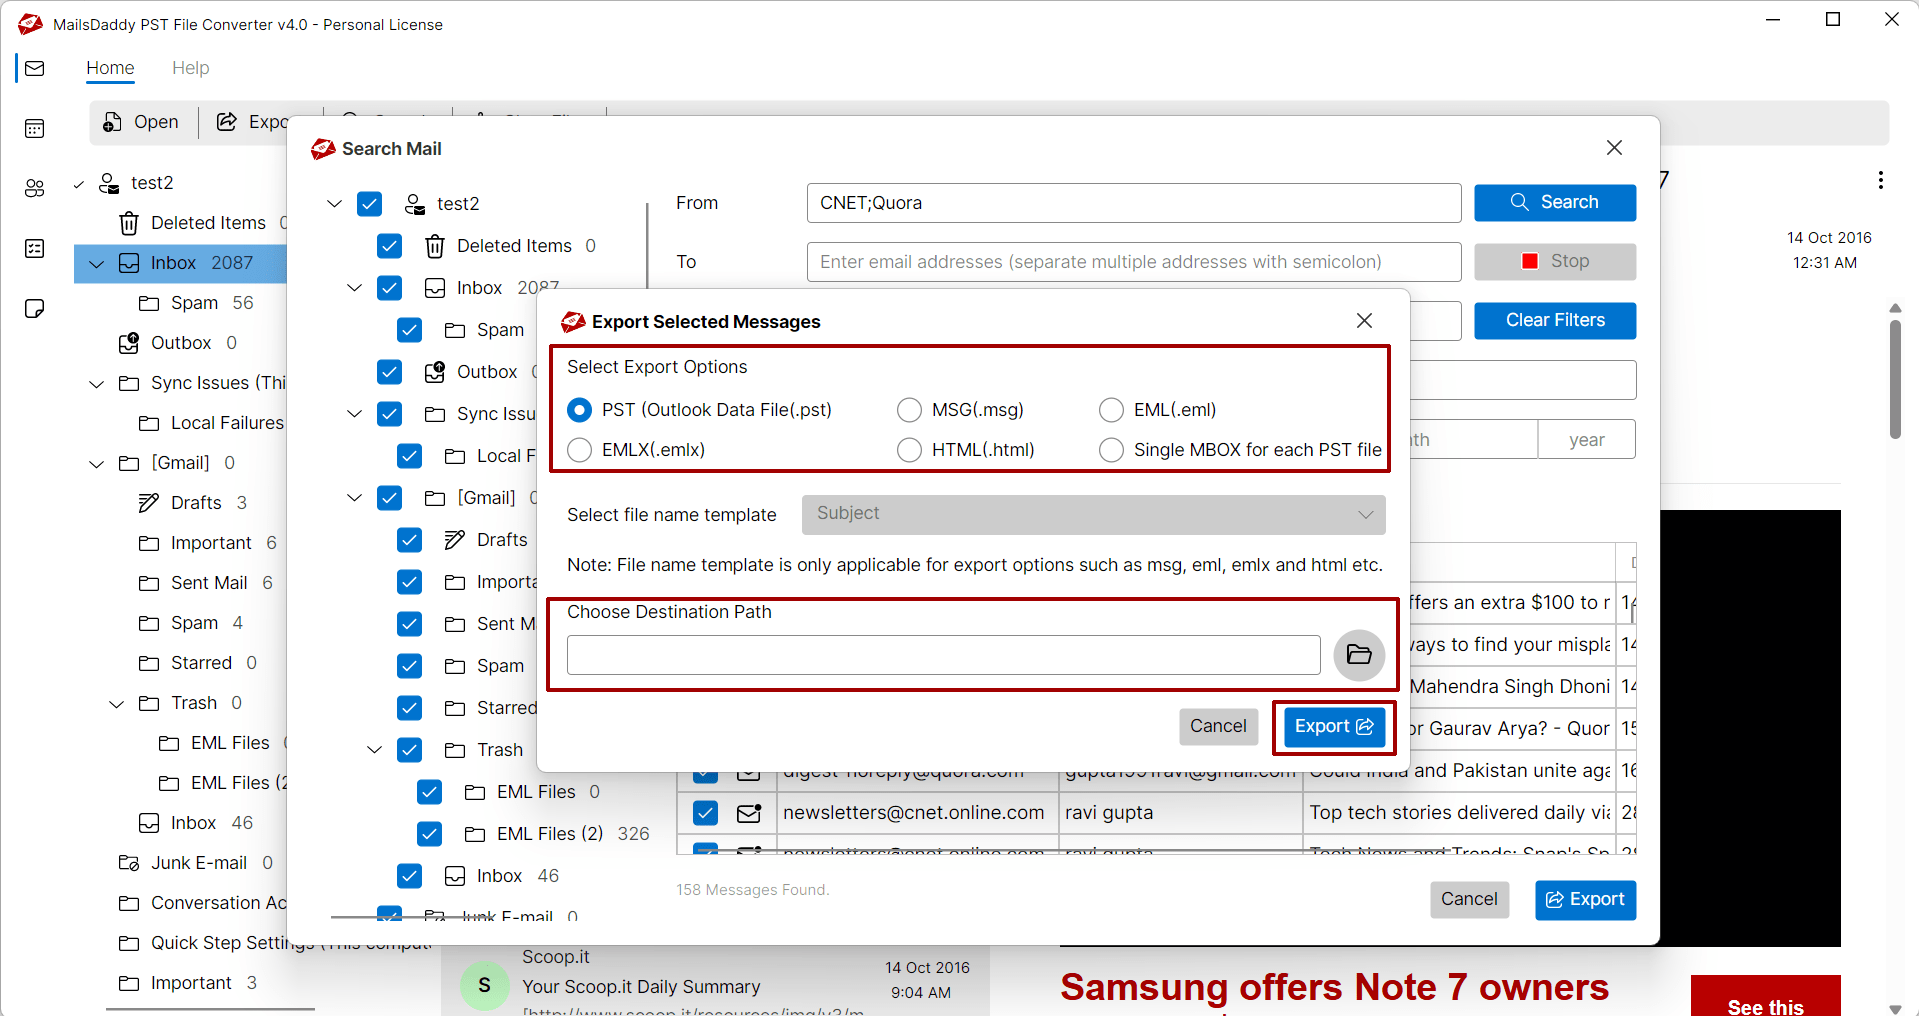Click the year date field
Screen dimensions: 1919x1016
point(1586,439)
